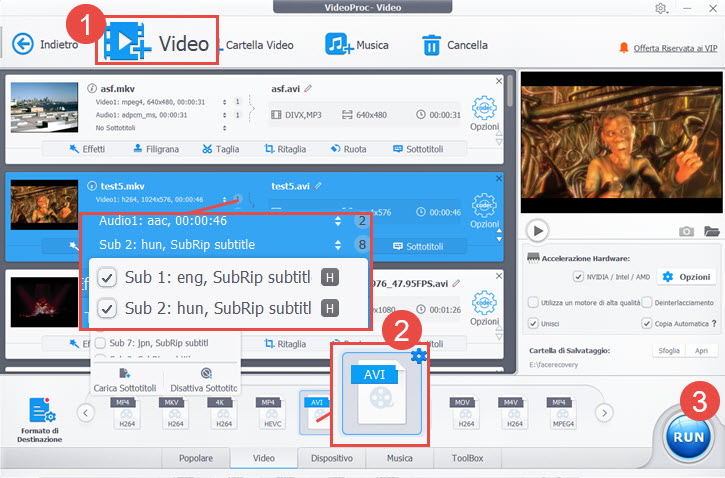725x478 pixels.
Task: Toggle Copia Automatica checkbox
Action: (x=646, y=323)
